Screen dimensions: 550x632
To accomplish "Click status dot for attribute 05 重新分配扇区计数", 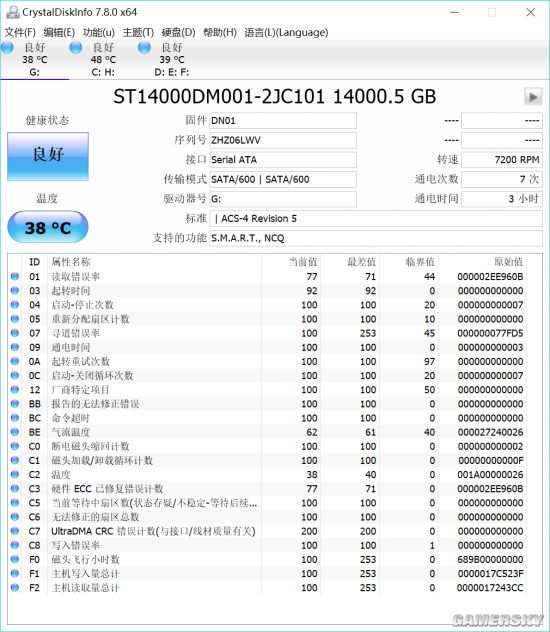I will 15,319.
